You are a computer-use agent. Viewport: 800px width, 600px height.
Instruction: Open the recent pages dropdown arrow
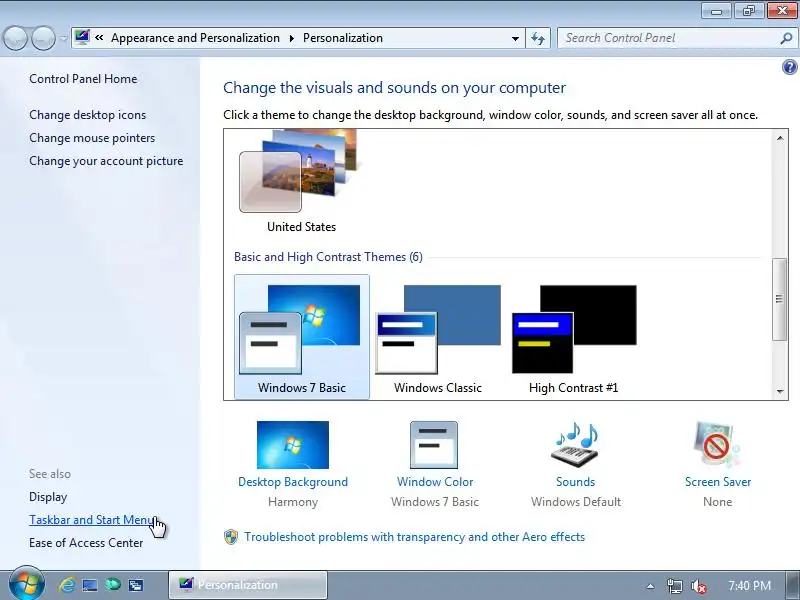(x=63, y=38)
